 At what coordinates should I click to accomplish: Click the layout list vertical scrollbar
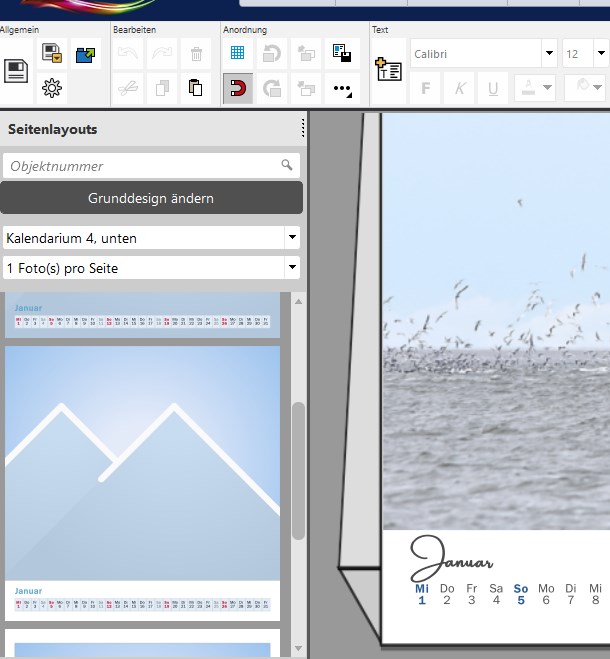(x=298, y=470)
